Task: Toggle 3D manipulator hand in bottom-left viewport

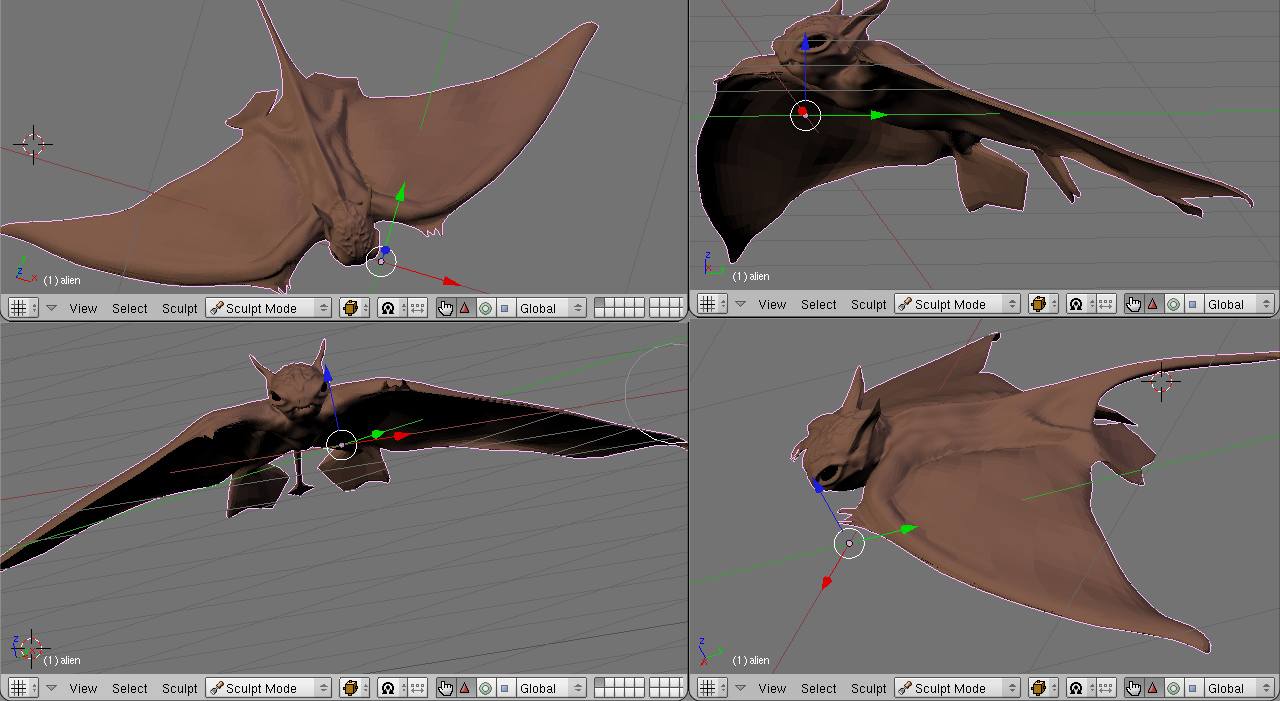Action: [446, 688]
